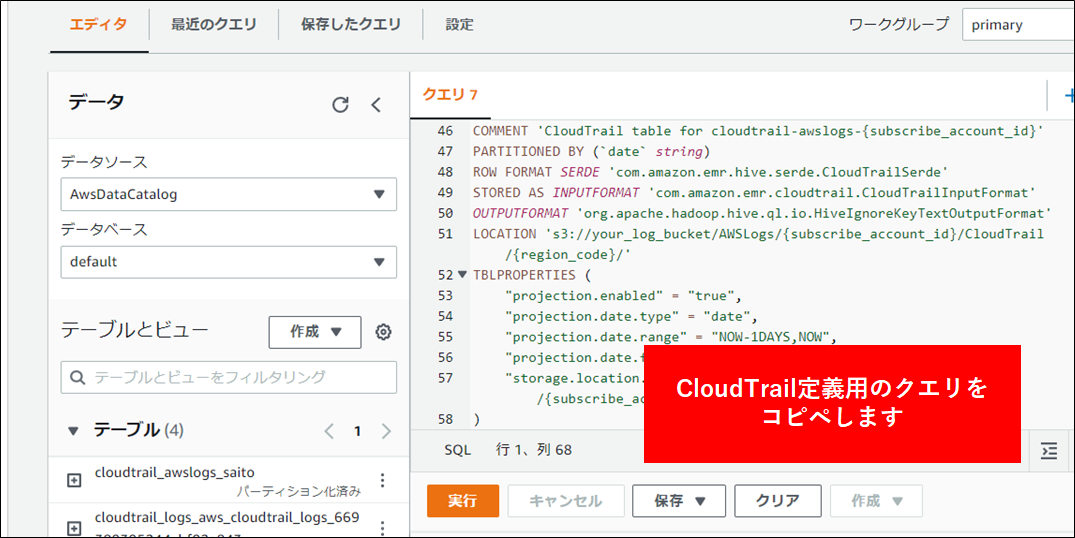Expand cloudtrail_logs_aws_cloudtrail_logs table plus icon

73,527
